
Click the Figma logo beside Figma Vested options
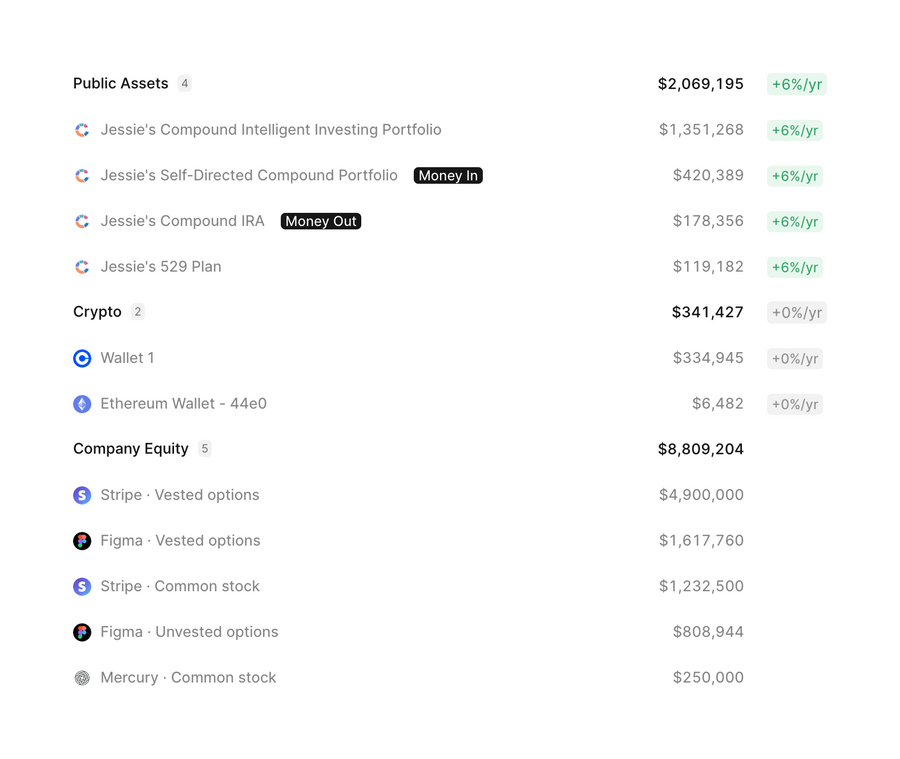pyautogui.click(x=82, y=541)
